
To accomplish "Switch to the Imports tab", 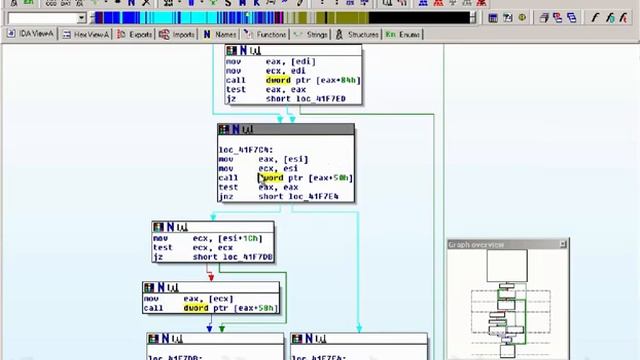I will [177, 35].
